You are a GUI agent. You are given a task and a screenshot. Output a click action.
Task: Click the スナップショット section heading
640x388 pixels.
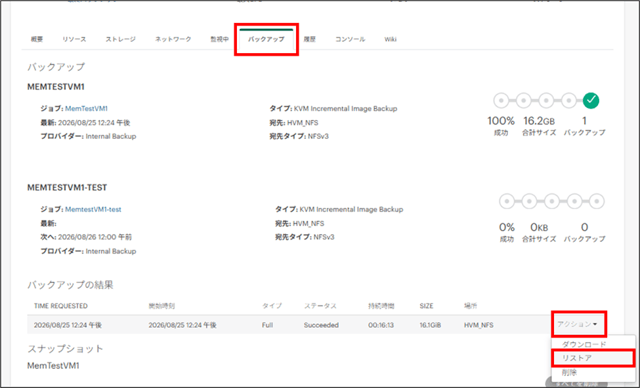(65, 349)
